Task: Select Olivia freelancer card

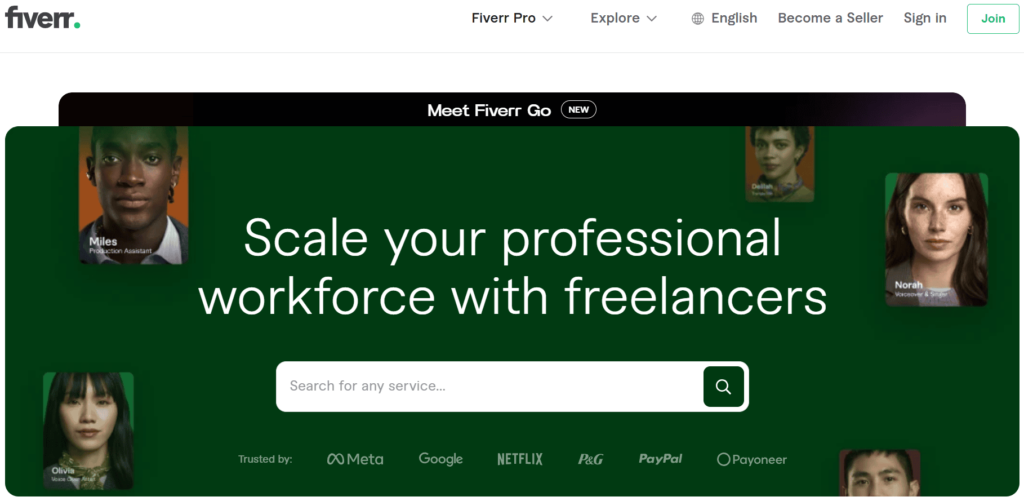Action: point(88,430)
